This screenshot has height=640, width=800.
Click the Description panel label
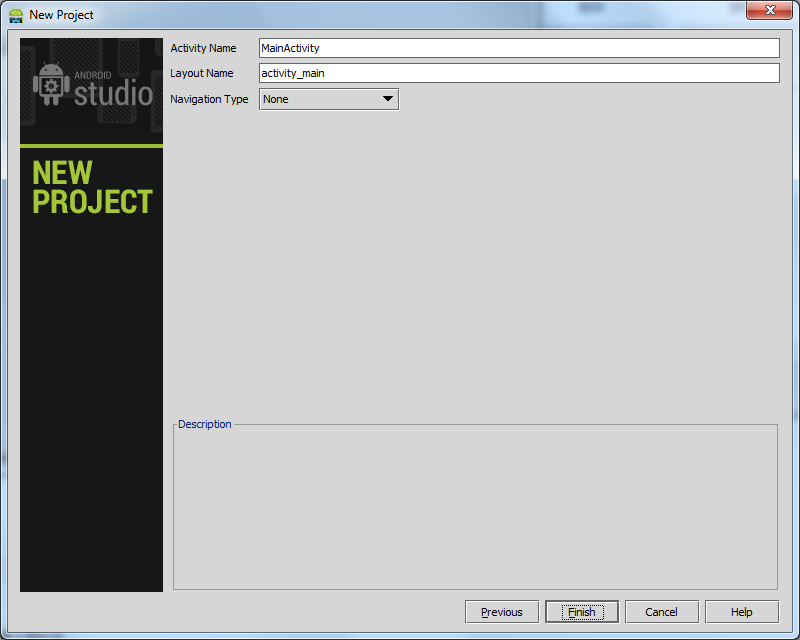coord(204,423)
